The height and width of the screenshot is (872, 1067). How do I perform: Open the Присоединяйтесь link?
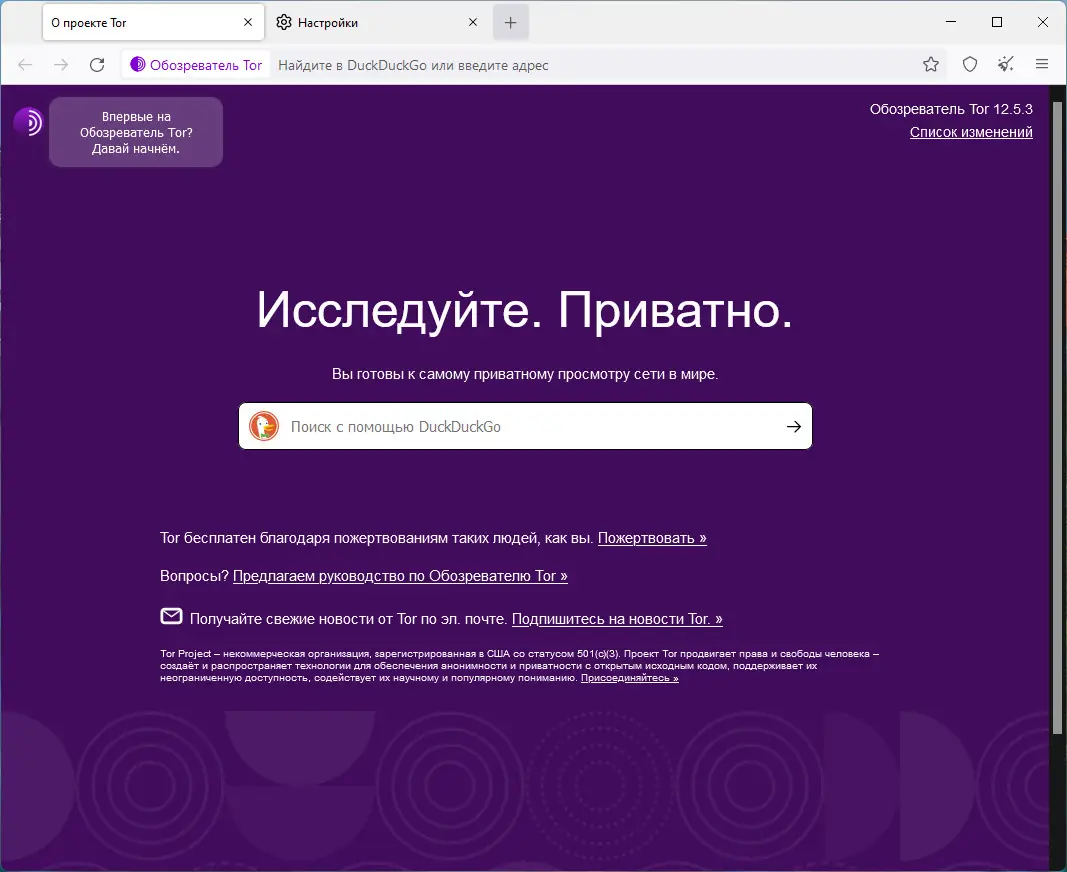pyautogui.click(x=629, y=678)
